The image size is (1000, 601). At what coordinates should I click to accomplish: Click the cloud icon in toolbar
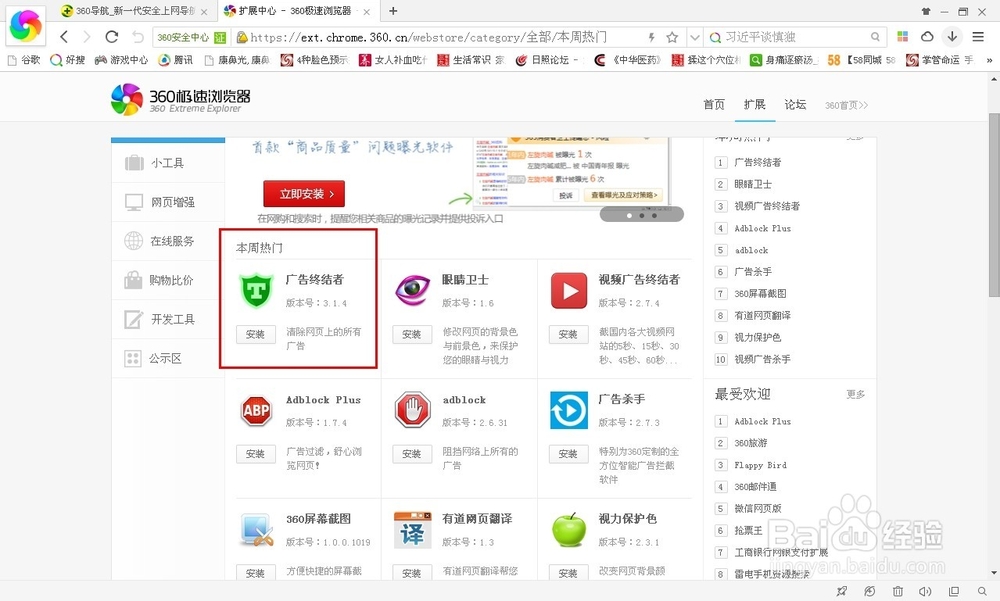927,37
